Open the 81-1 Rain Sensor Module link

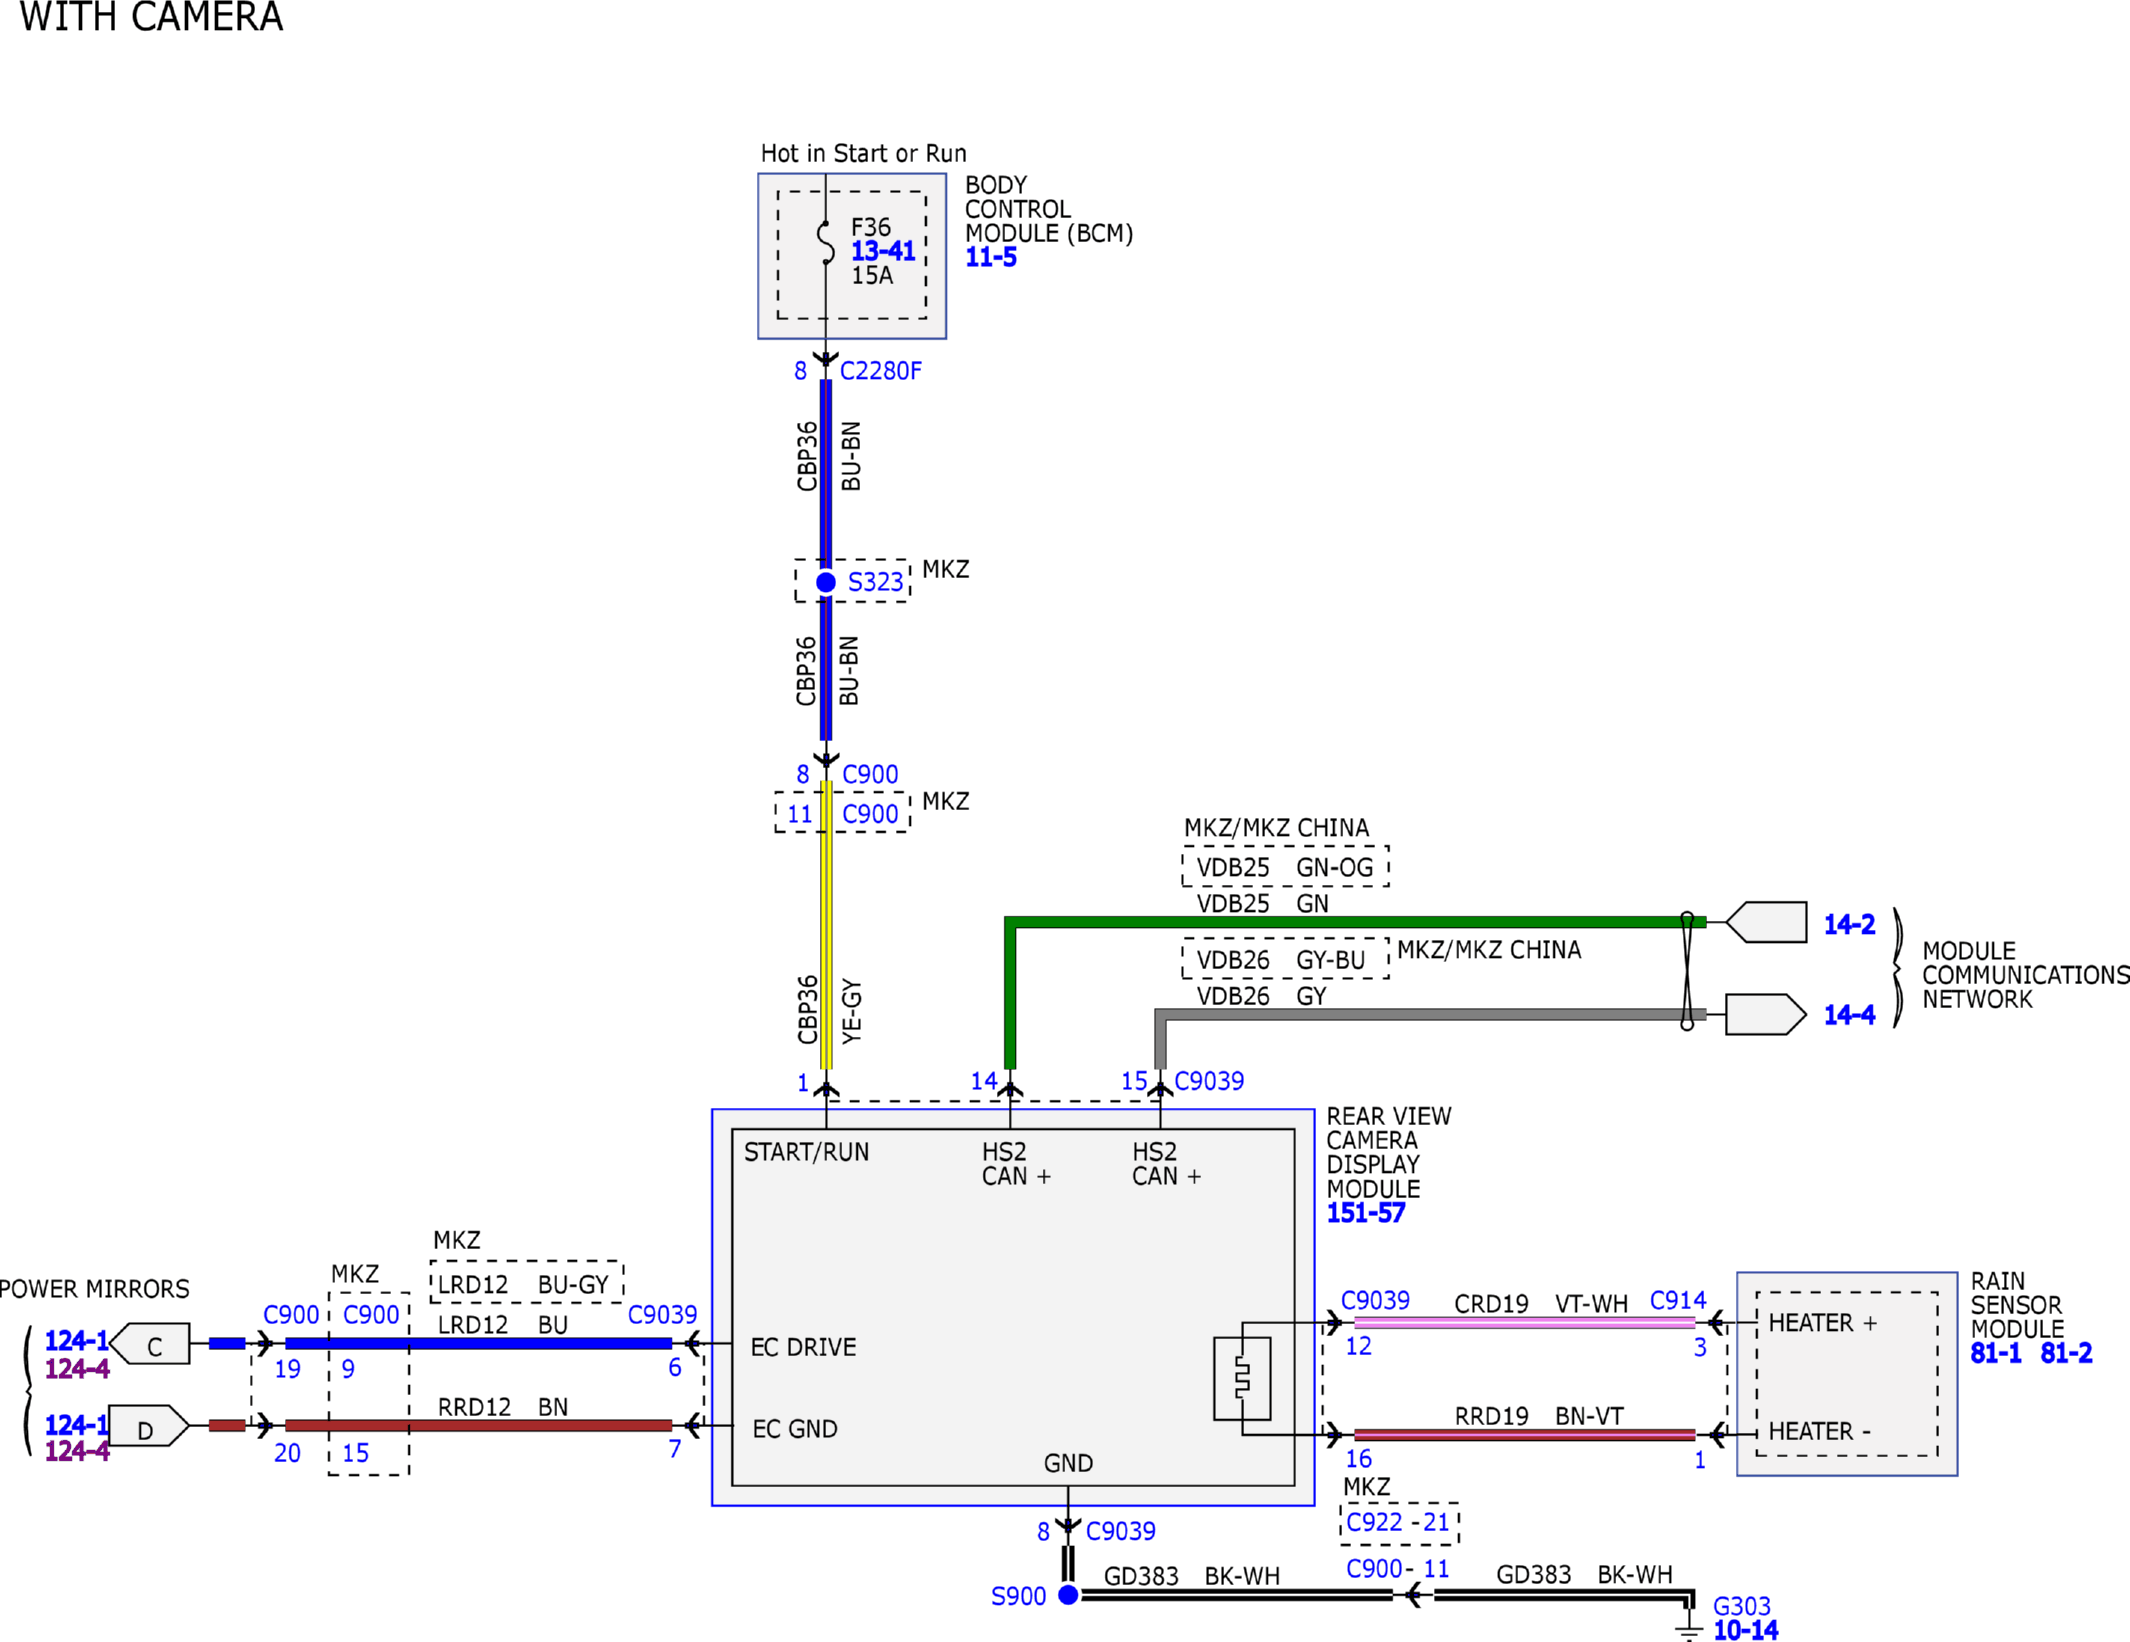click(1995, 1353)
